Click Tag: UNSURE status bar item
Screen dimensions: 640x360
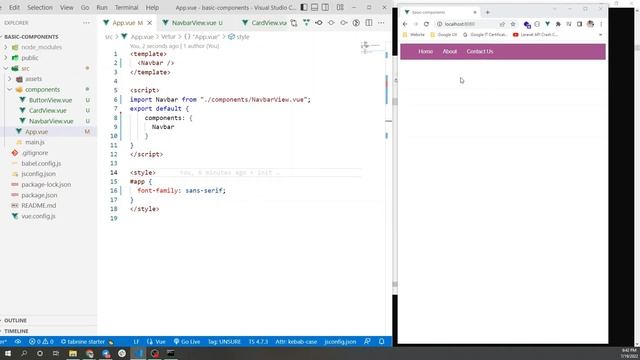(x=224, y=342)
